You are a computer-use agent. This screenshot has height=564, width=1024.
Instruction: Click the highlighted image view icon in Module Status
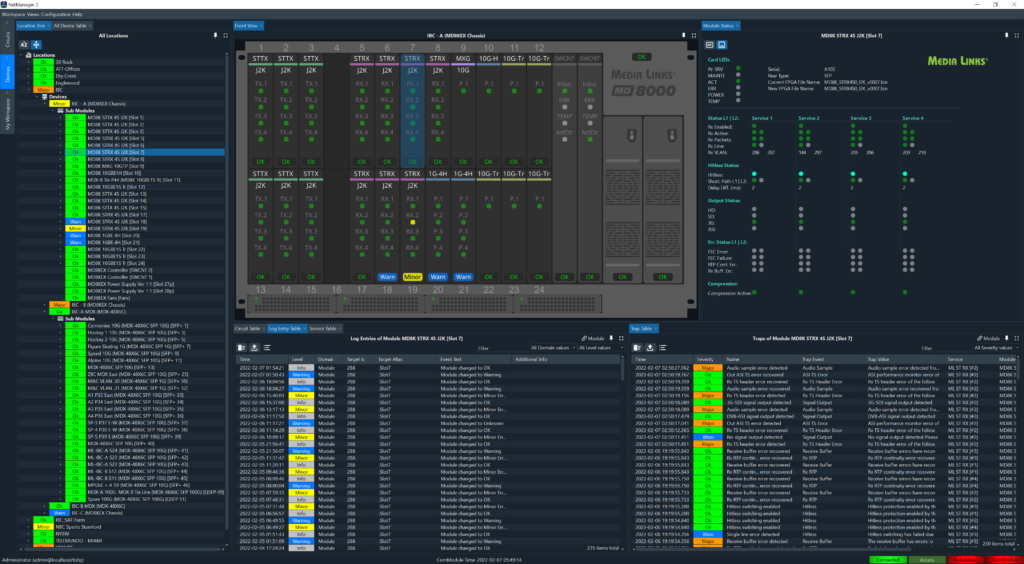722,46
